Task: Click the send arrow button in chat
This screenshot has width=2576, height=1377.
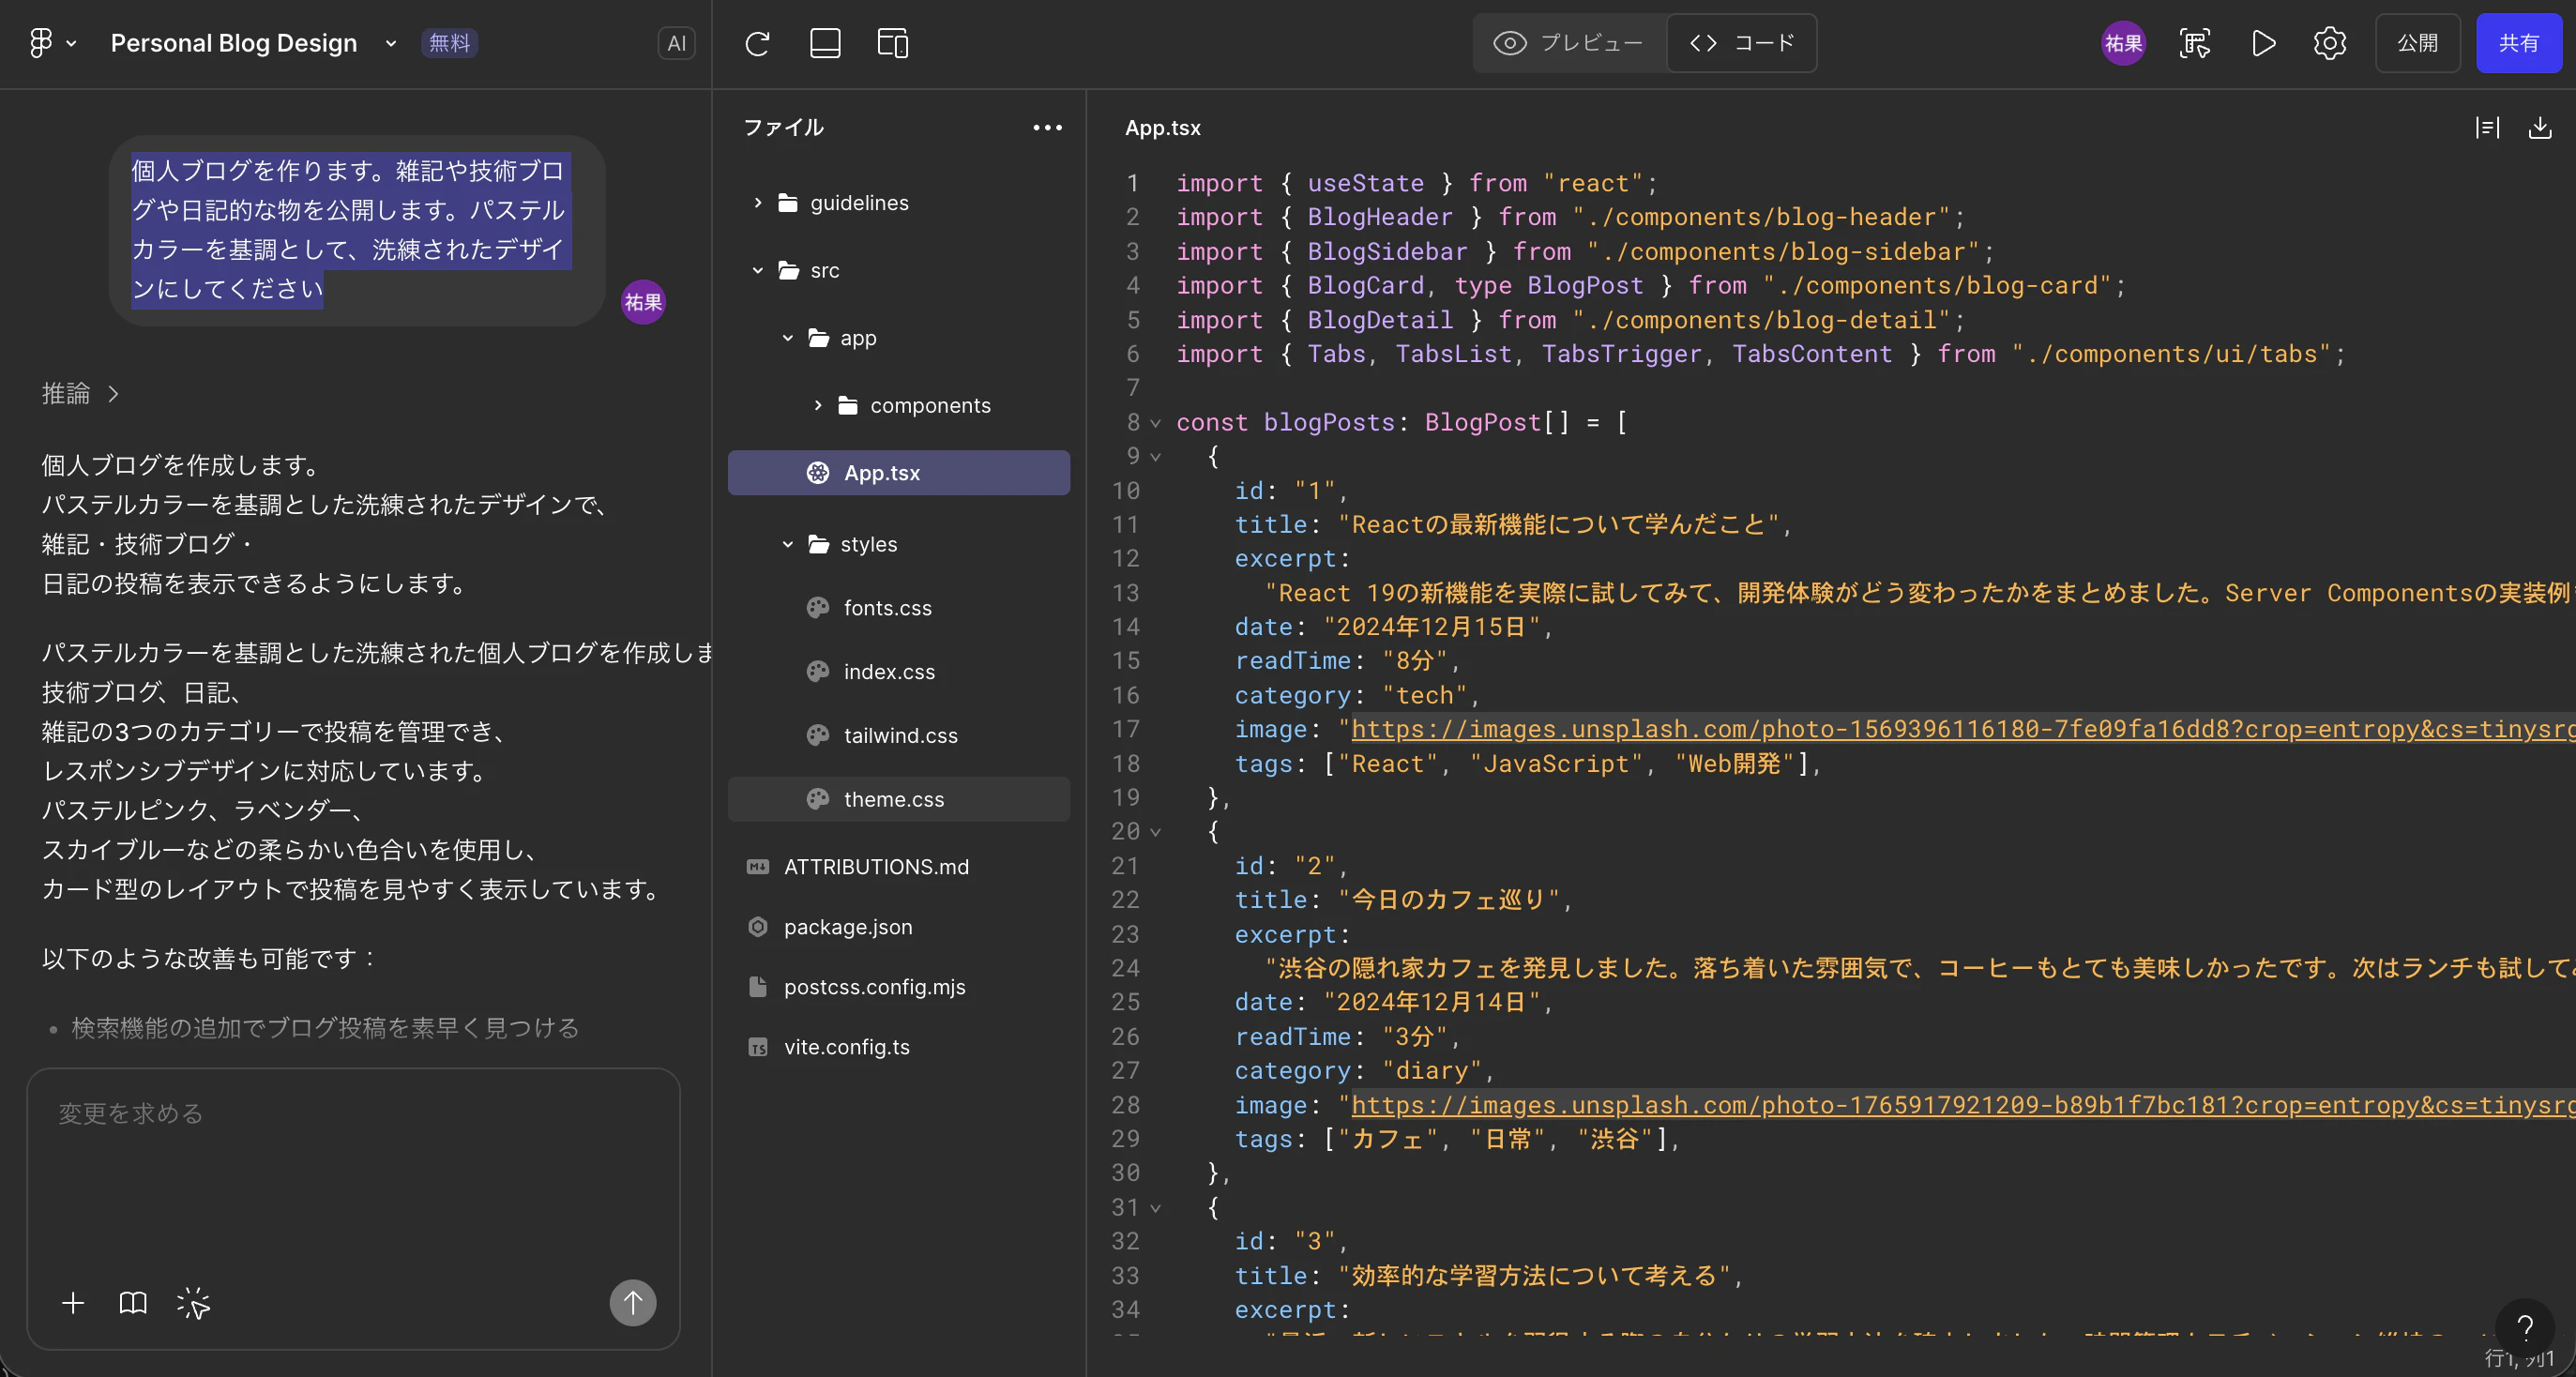Action: coord(632,1302)
